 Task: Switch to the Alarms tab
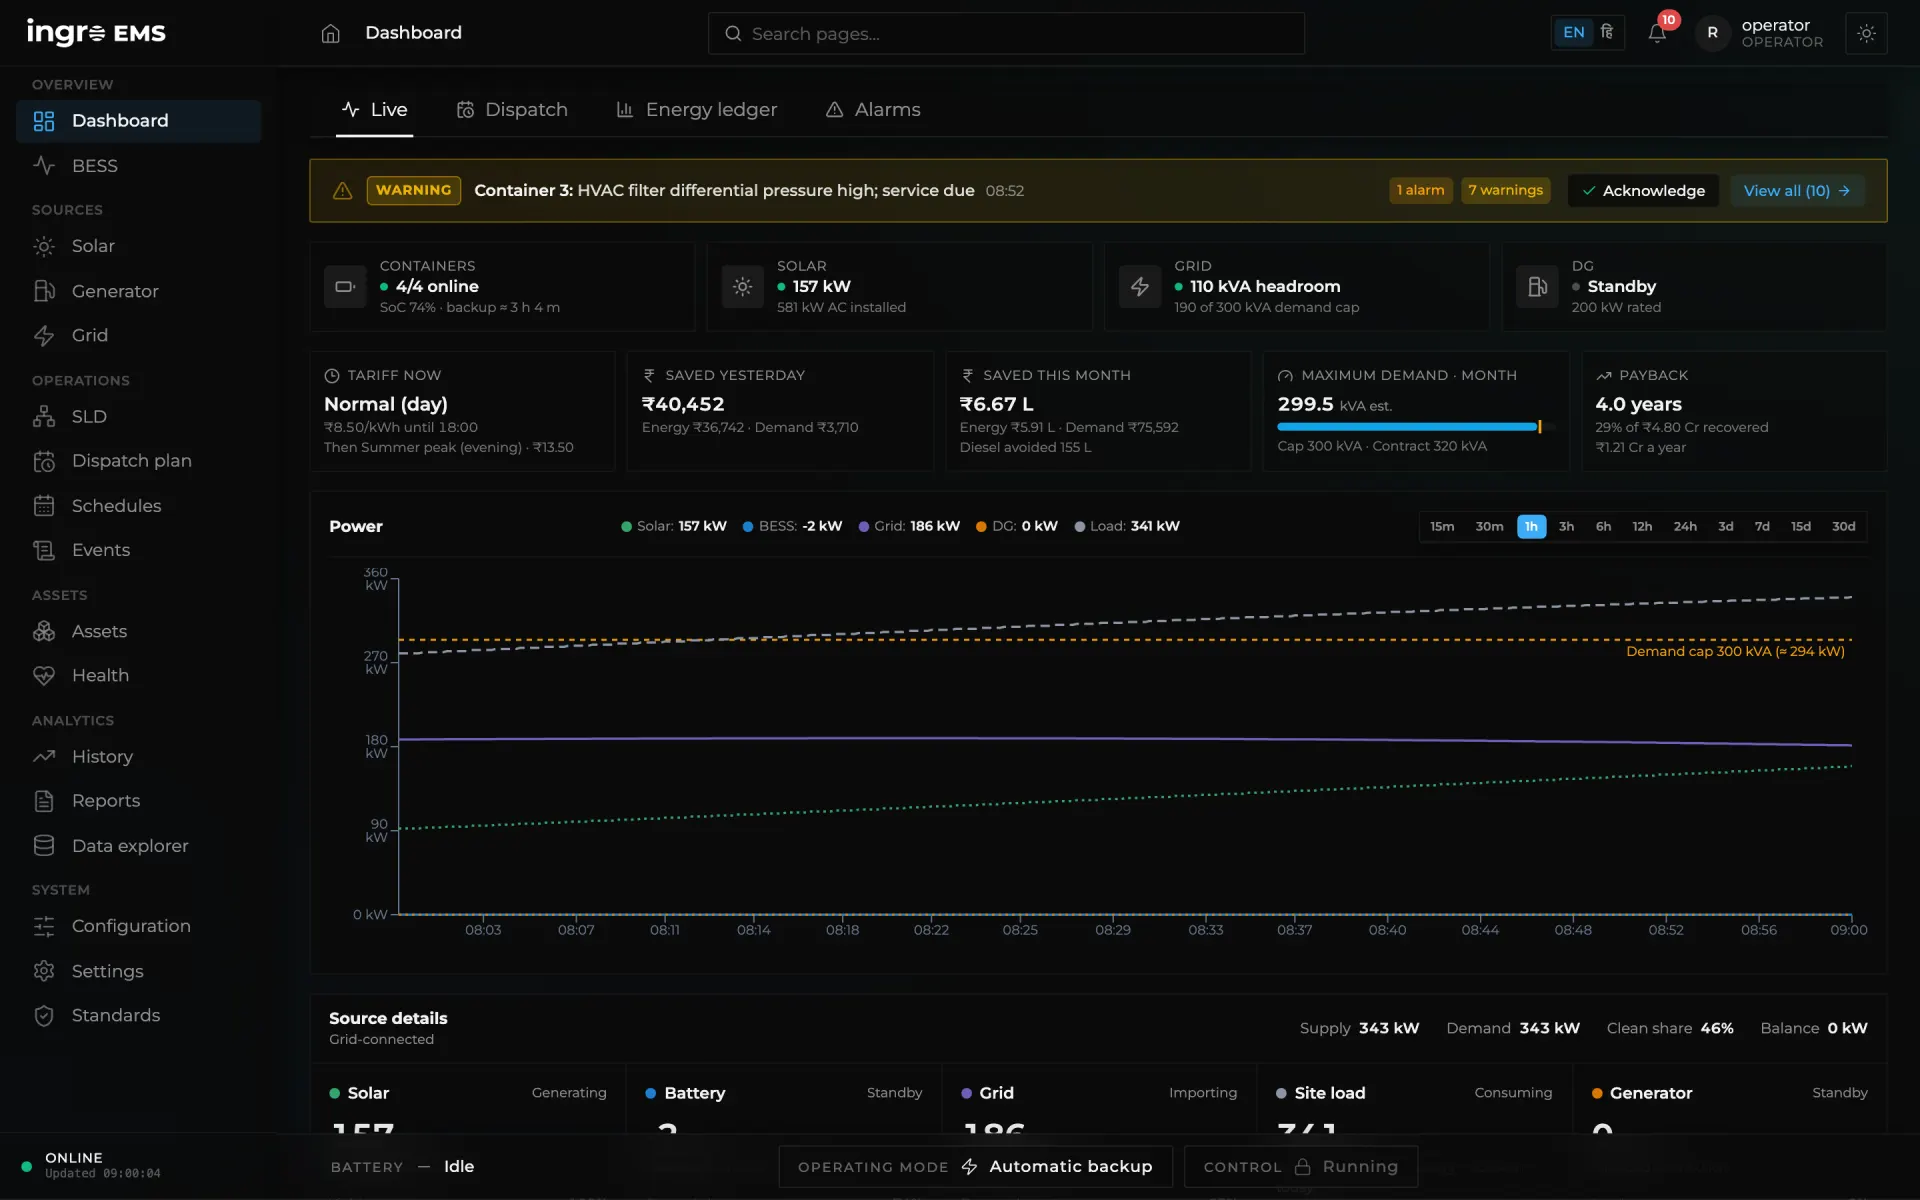pyautogui.click(x=873, y=110)
